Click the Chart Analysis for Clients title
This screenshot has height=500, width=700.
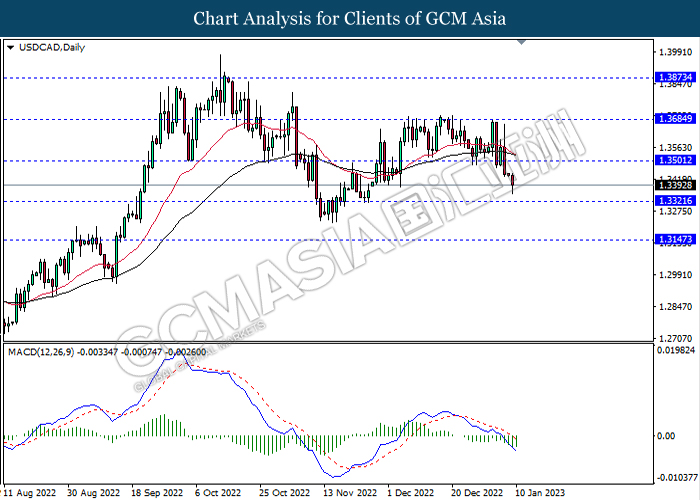click(x=350, y=18)
